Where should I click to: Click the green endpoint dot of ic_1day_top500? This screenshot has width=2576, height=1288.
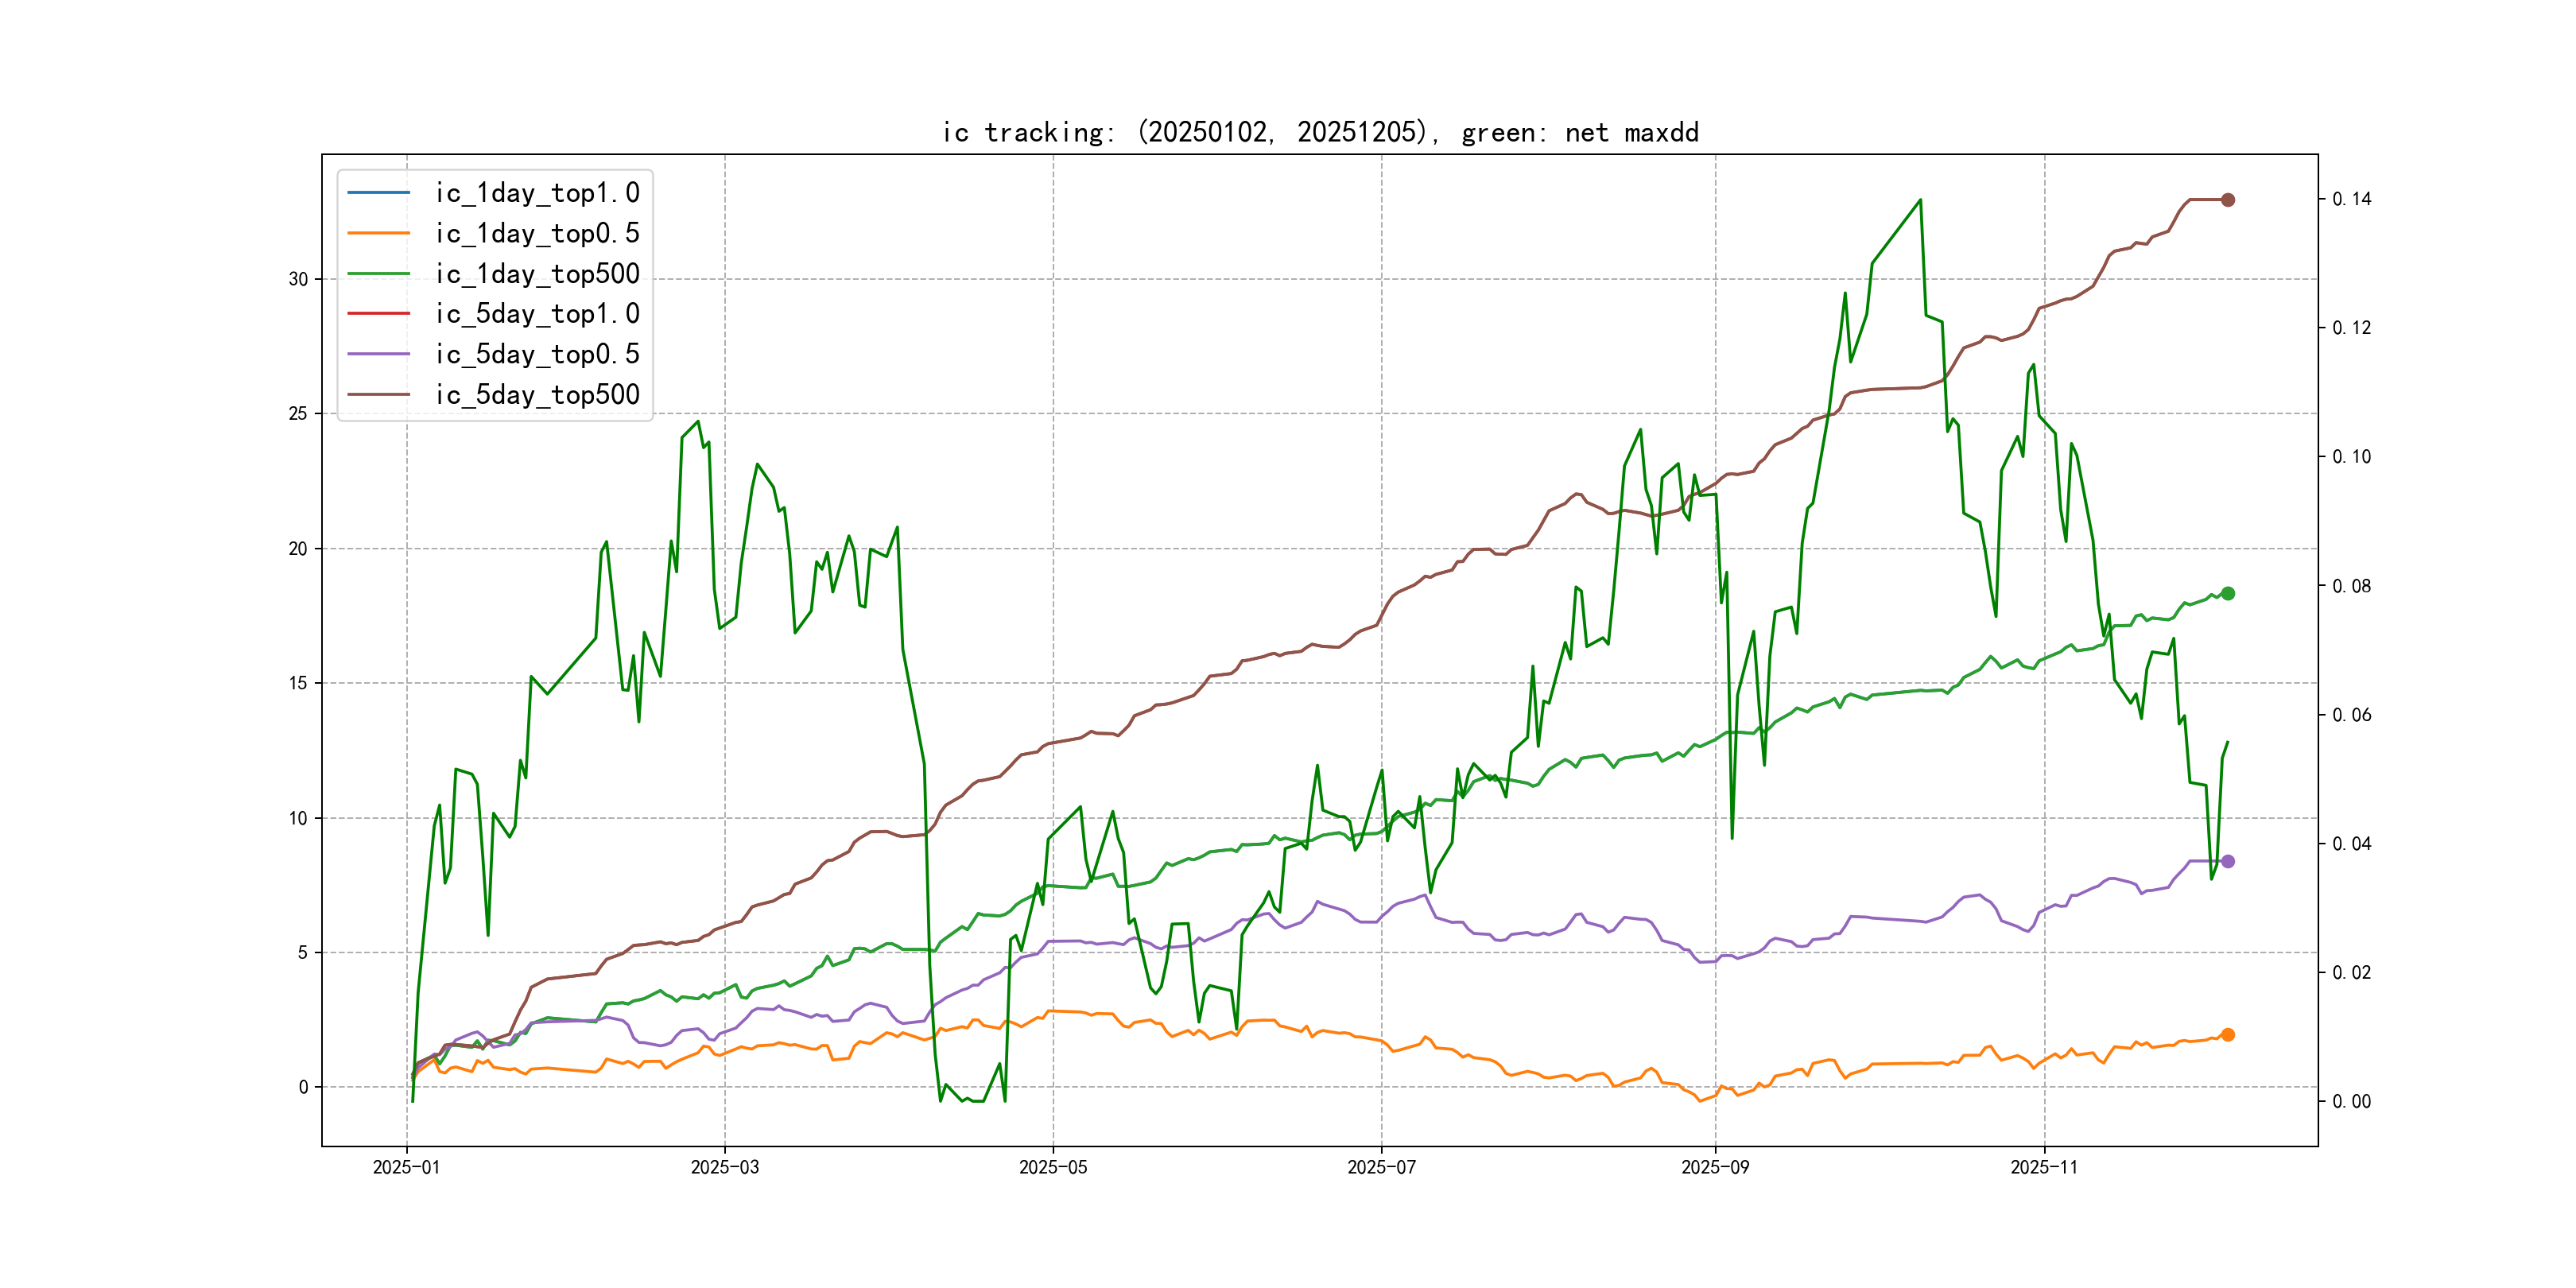pyautogui.click(x=2227, y=593)
